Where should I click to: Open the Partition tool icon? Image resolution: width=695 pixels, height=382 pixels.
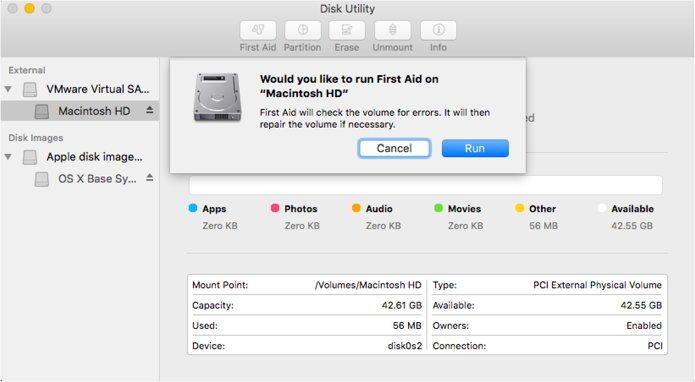pos(303,30)
